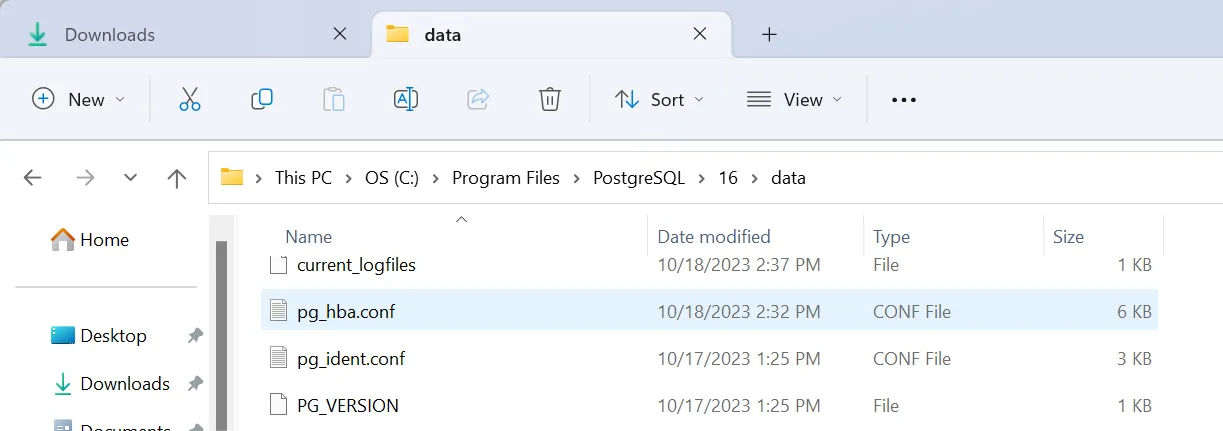Click the Paste clipboard icon
The width and height of the screenshot is (1223, 431).
point(334,99)
